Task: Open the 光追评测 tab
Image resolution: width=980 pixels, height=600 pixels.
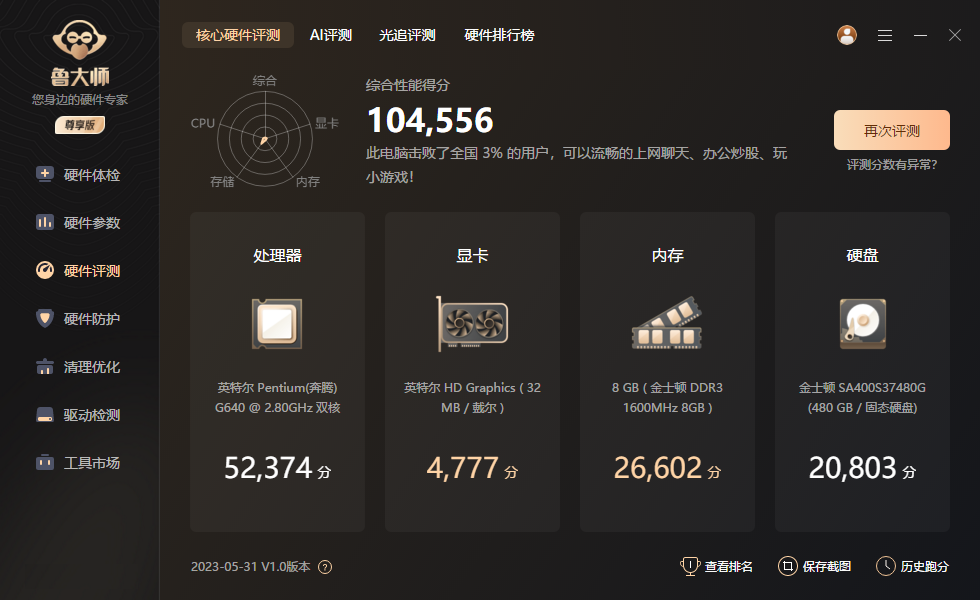Action: point(410,34)
